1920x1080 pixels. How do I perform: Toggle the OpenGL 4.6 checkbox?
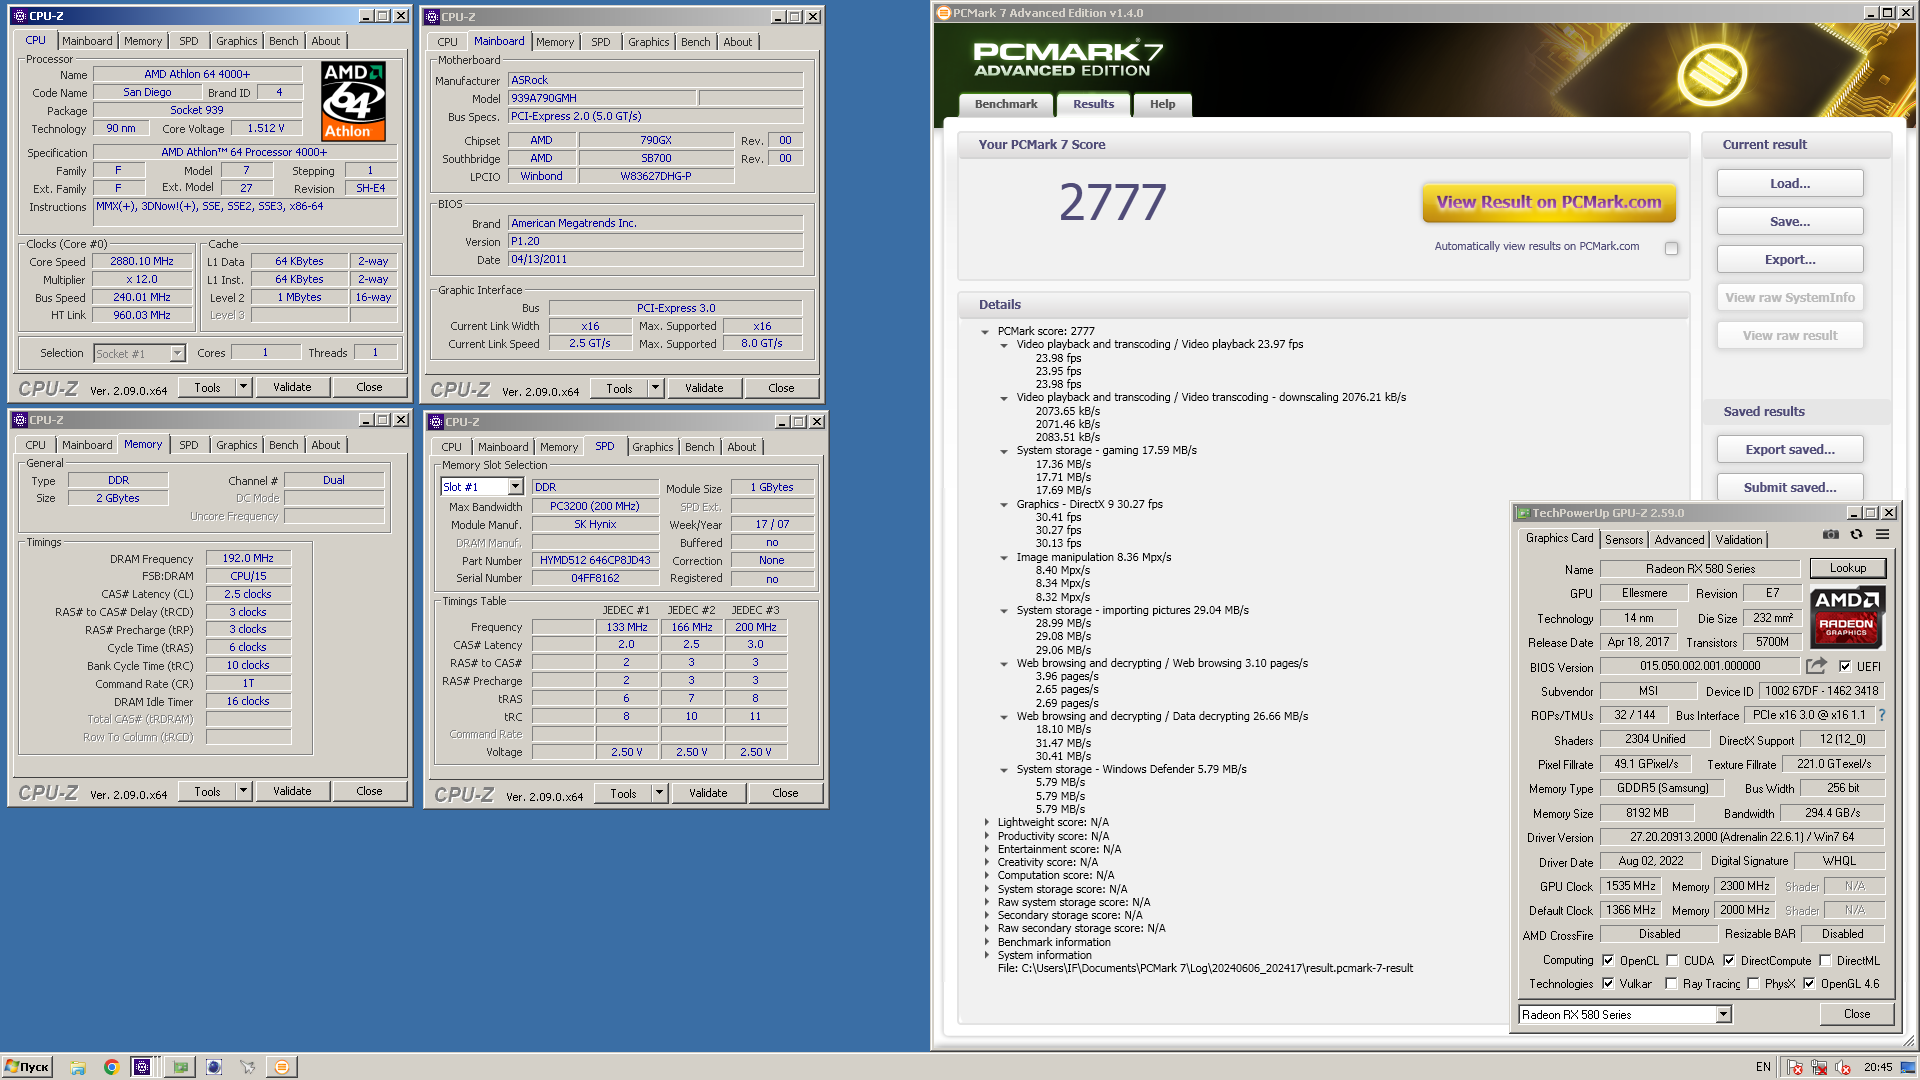click(1809, 984)
